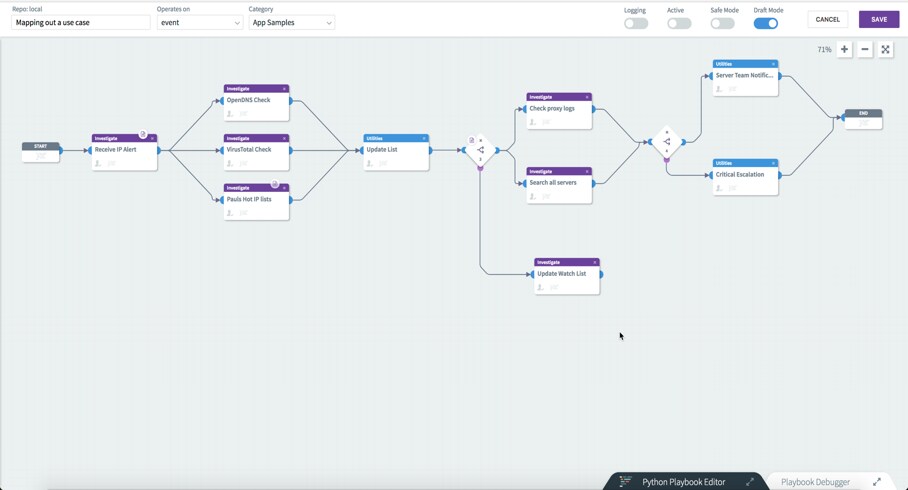Expand the Python Playbook Editor panel arrow
Screen dimensions: 908x490
coord(750,481)
